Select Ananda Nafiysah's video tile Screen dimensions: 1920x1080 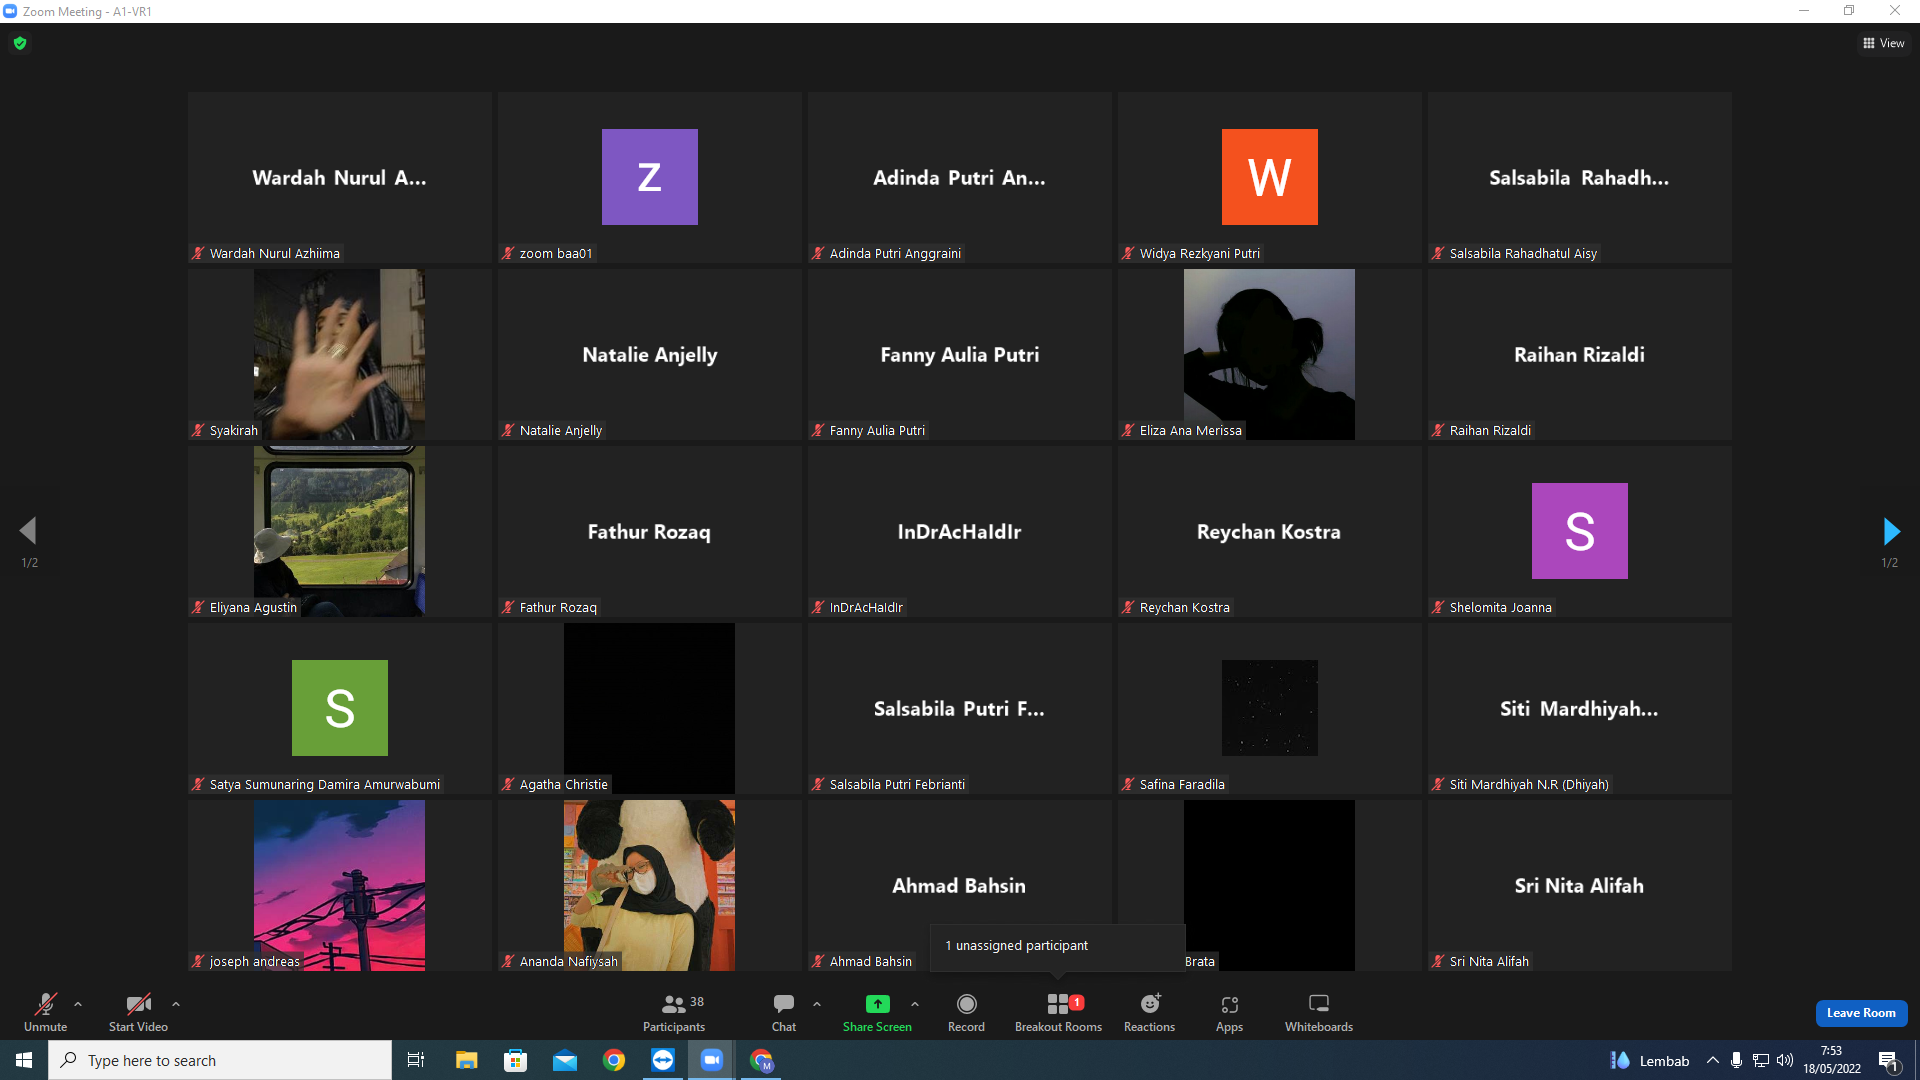649,885
